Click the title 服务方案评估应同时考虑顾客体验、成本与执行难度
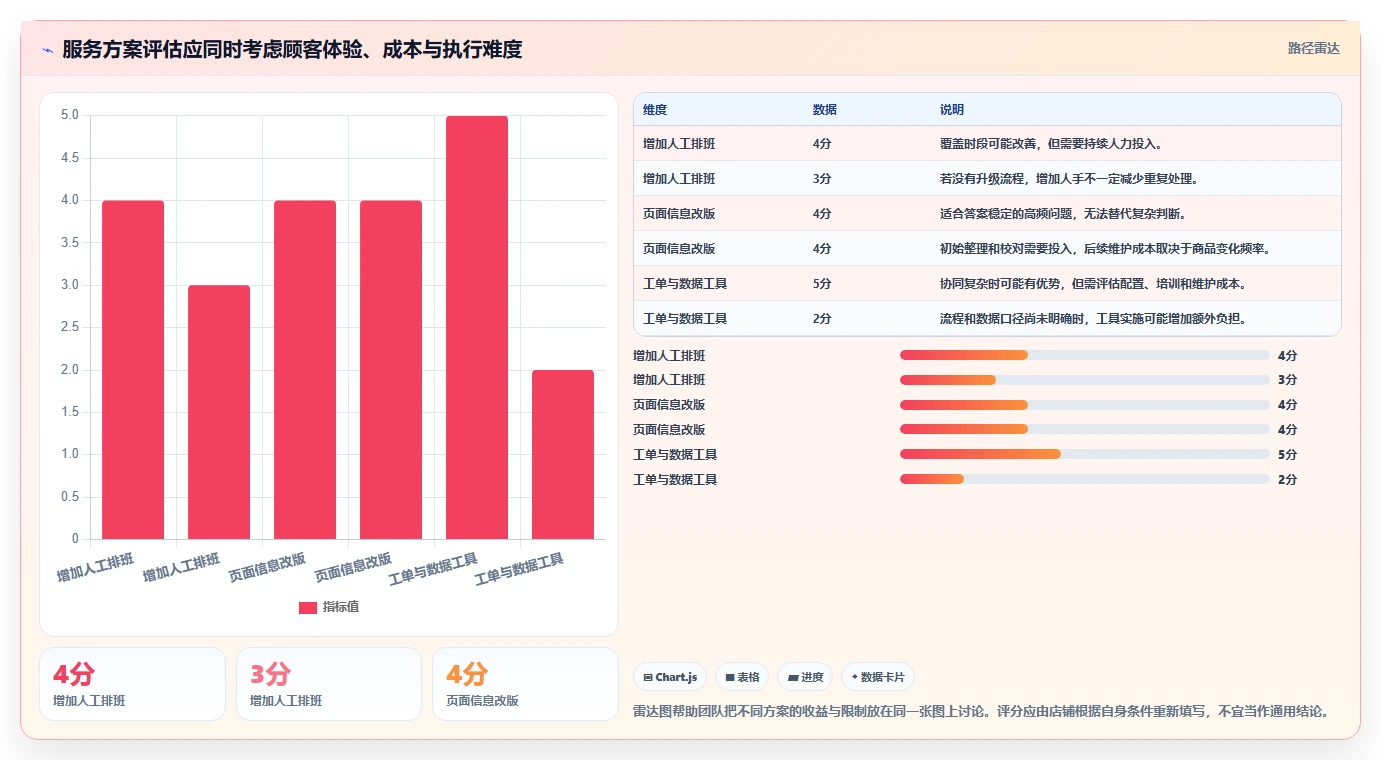The height and width of the screenshot is (760, 1381). click(x=292, y=49)
